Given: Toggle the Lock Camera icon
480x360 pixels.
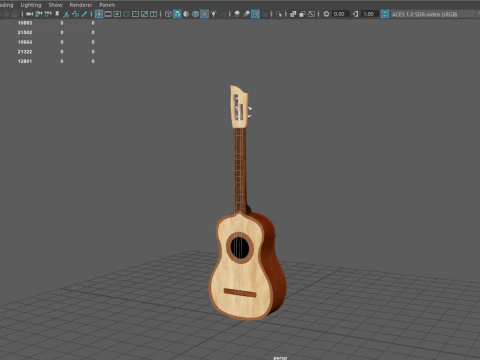Looking at the screenshot, I should [39, 14].
